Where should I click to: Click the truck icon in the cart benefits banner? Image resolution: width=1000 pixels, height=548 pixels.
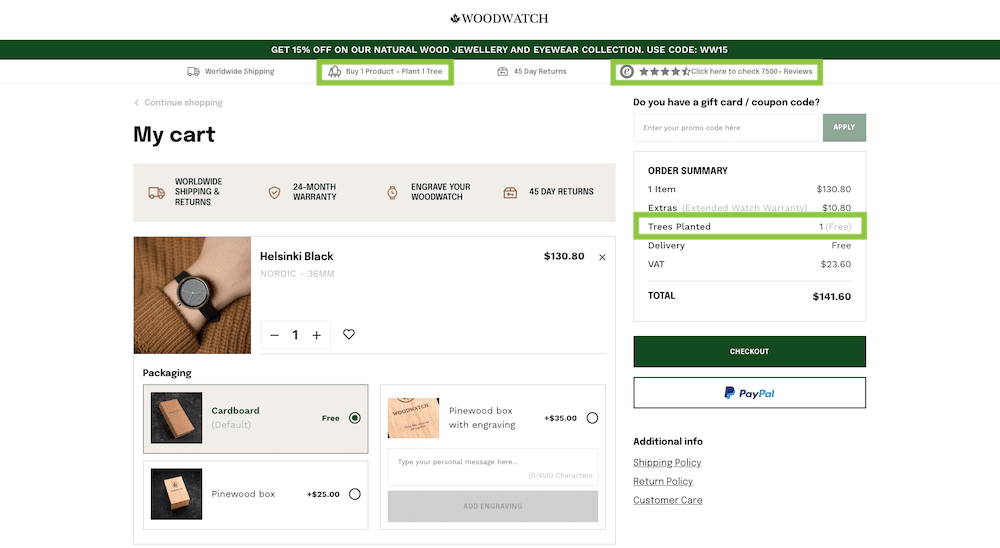click(156, 192)
